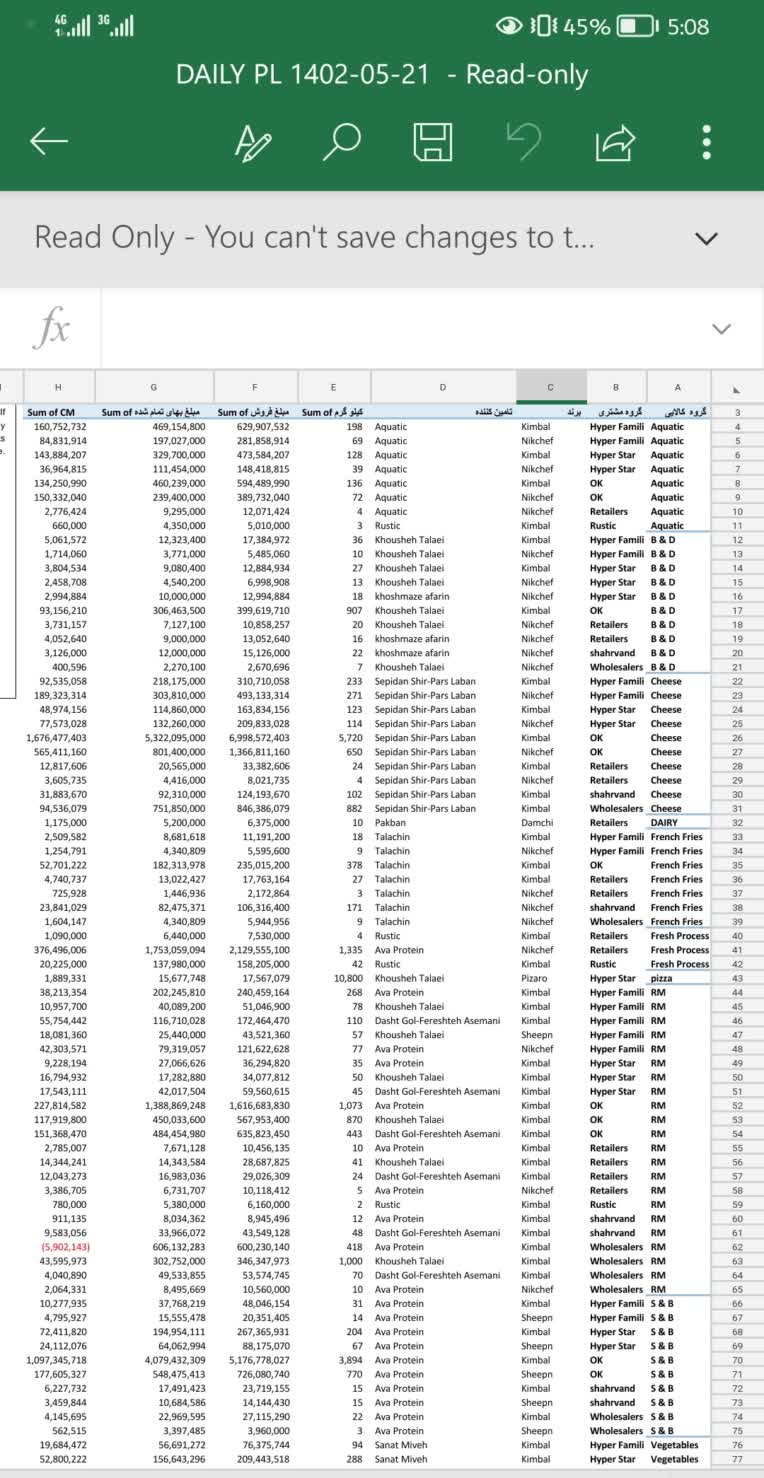Select the 'Pizaro' brand cell

[551, 978]
